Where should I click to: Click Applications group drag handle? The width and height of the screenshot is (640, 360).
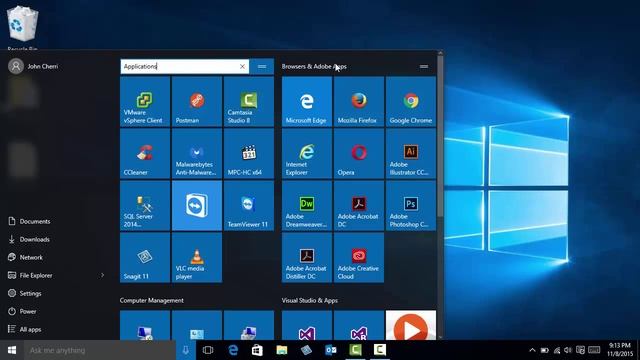point(262,67)
